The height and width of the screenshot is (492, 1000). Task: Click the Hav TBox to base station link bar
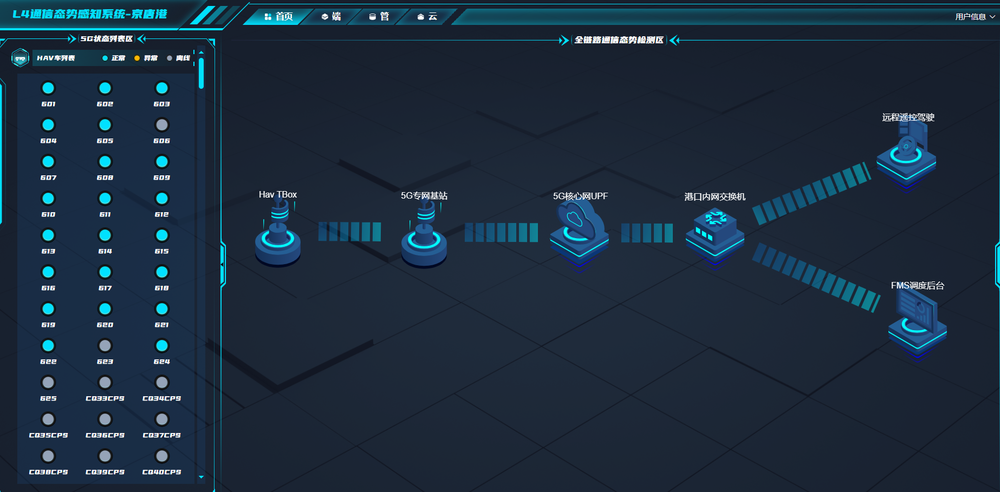(349, 232)
